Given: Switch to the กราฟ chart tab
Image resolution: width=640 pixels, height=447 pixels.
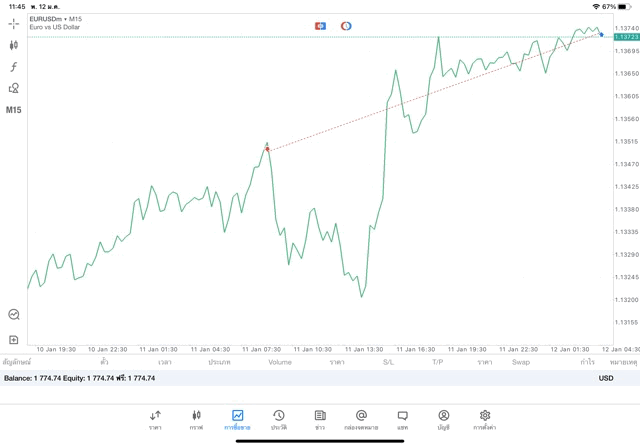Looking at the screenshot, I should point(196,419).
